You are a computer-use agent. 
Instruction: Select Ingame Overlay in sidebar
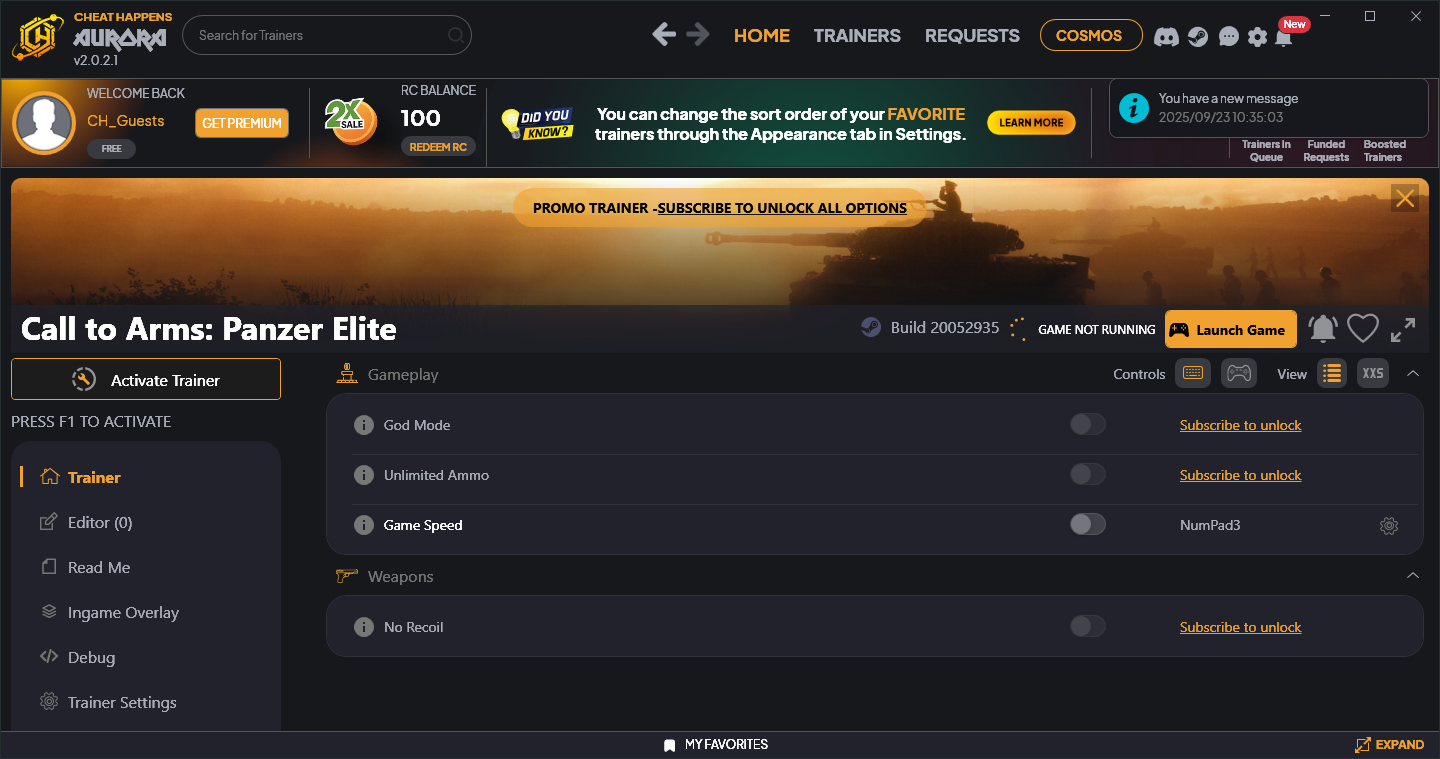123,612
